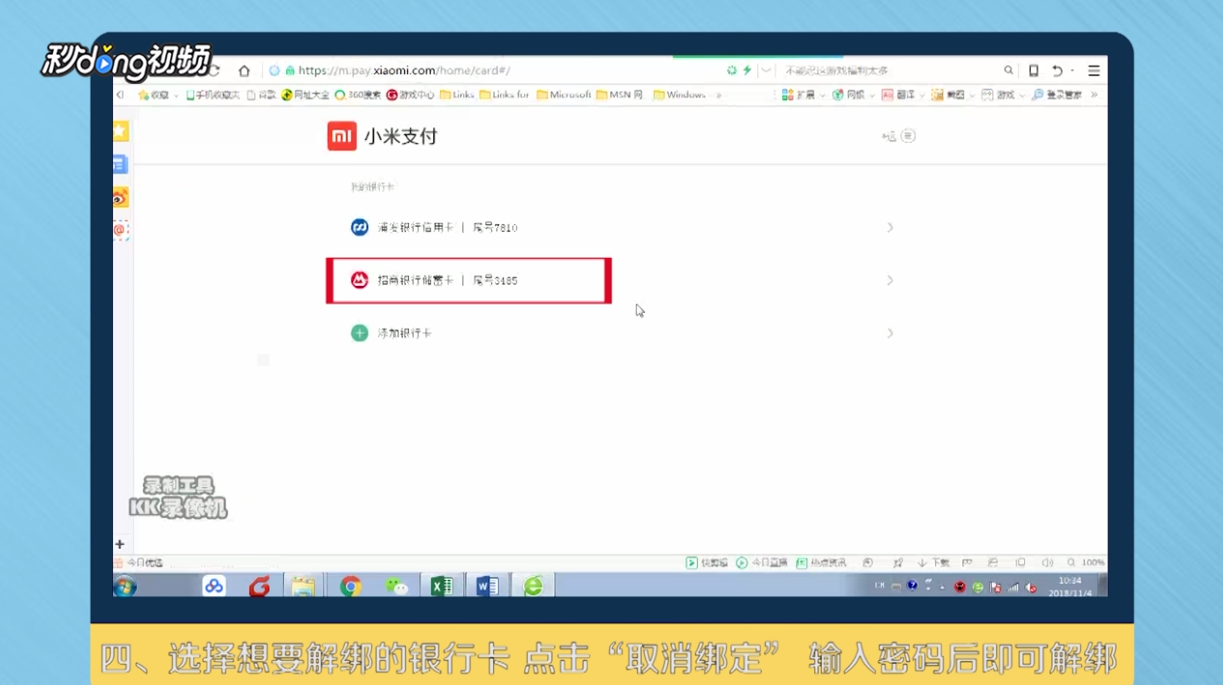The height and width of the screenshot is (685, 1223).
Task: Expand the 招商银行储蓄卡 row chevron
Action: 890,280
